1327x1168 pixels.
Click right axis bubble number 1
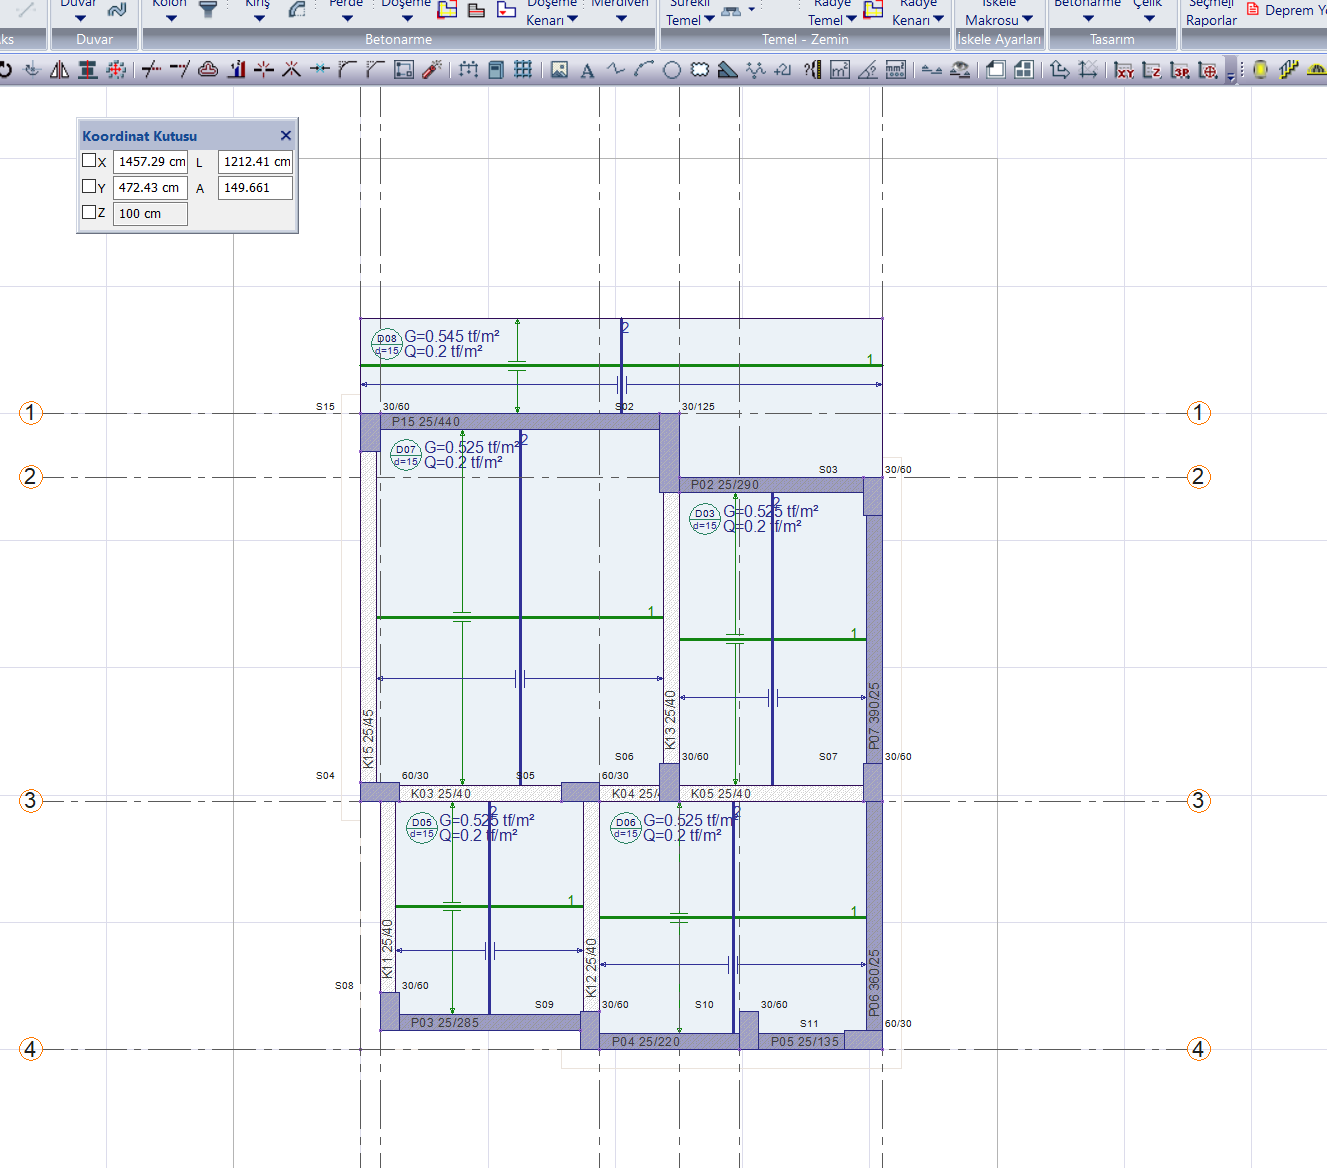click(1198, 413)
